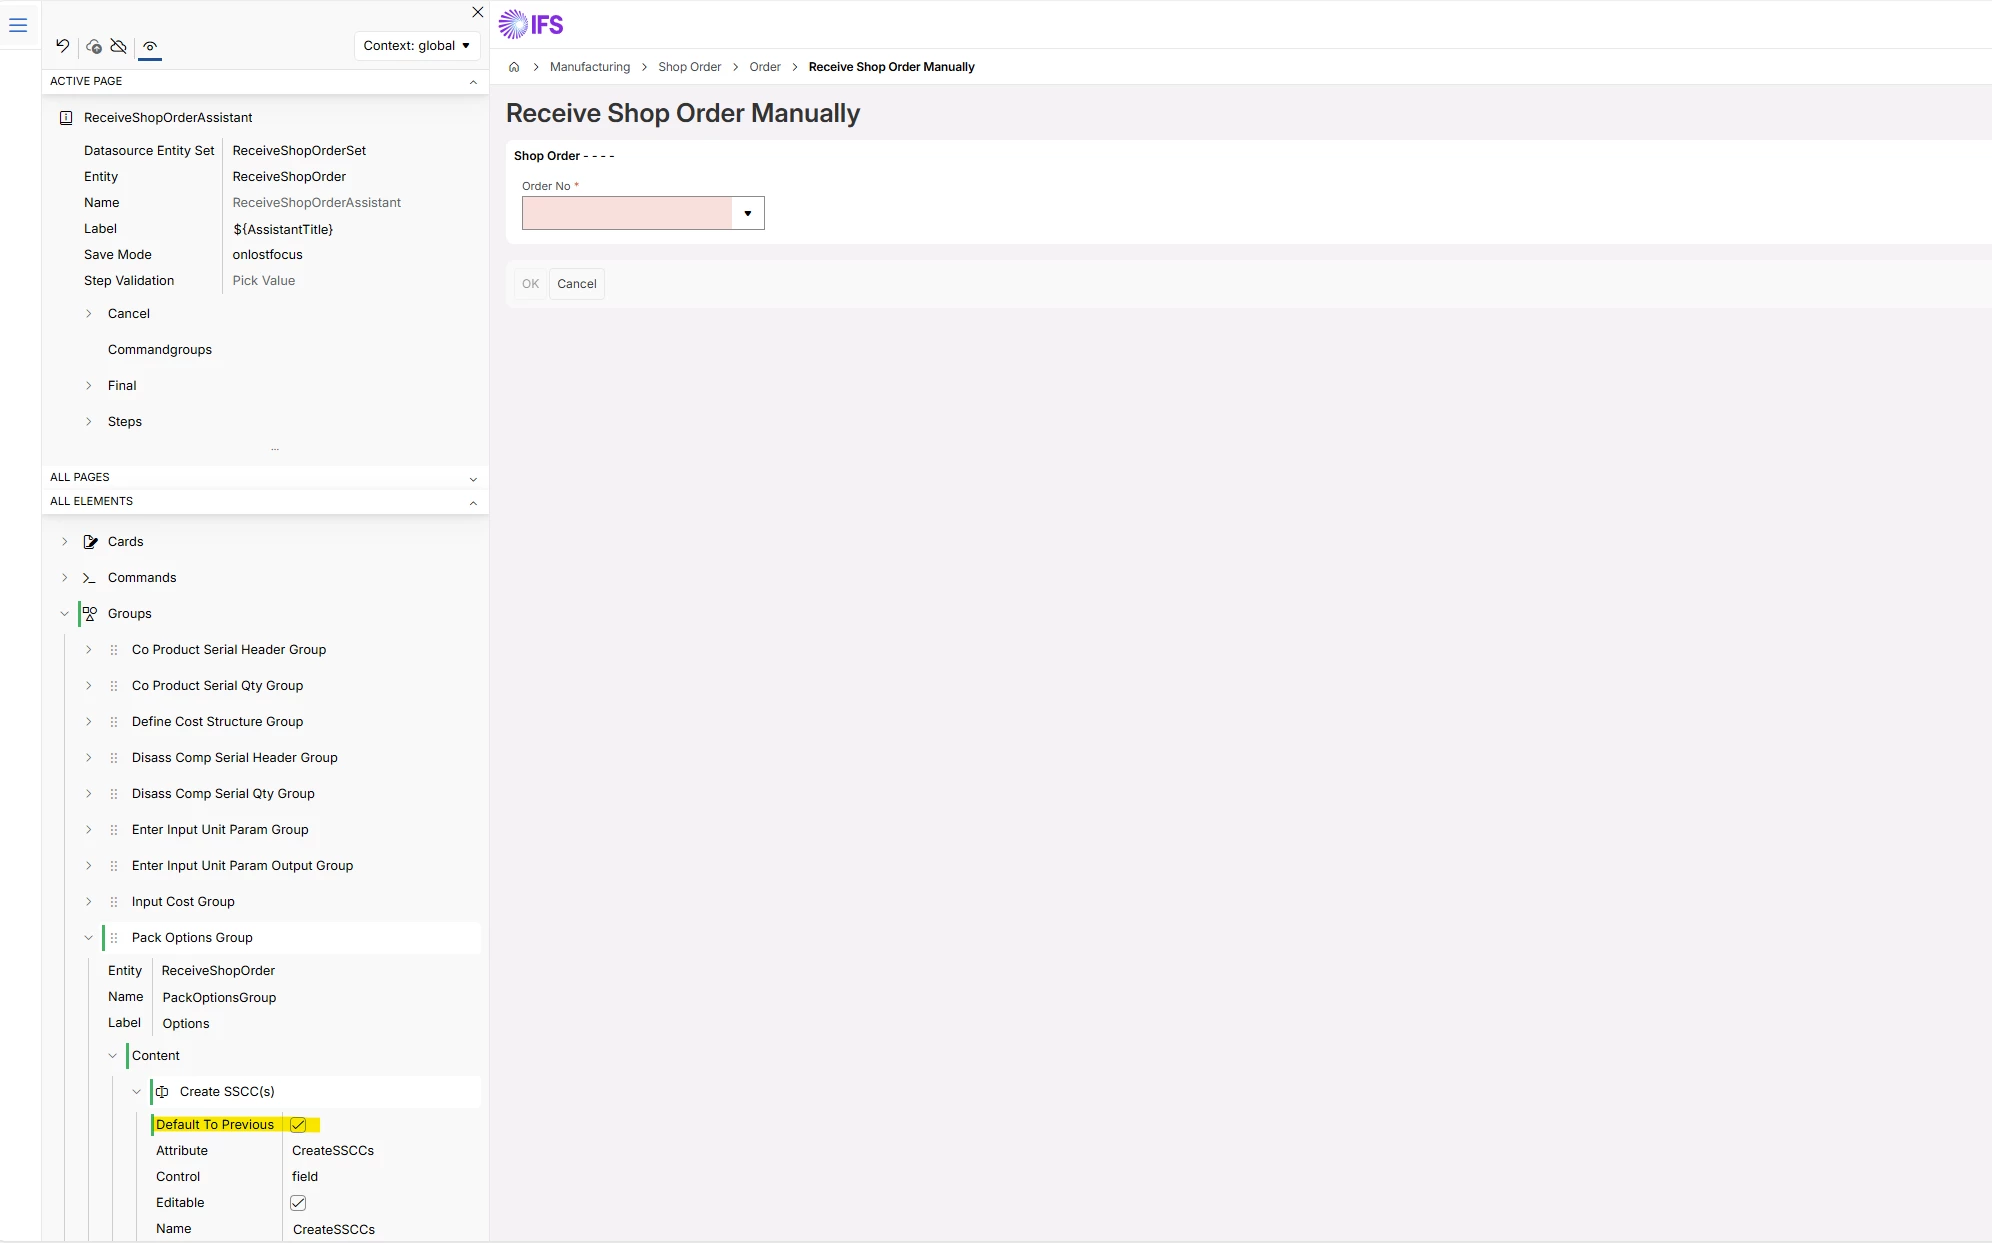
Task: Click Shop Order in the breadcrumb
Action: pyautogui.click(x=689, y=67)
